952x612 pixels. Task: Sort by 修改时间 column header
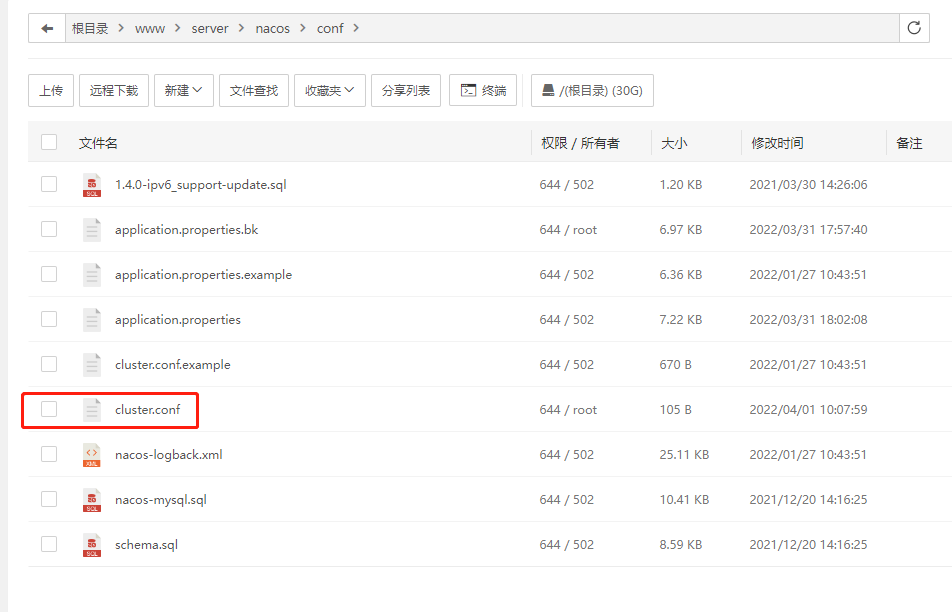tap(777, 143)
